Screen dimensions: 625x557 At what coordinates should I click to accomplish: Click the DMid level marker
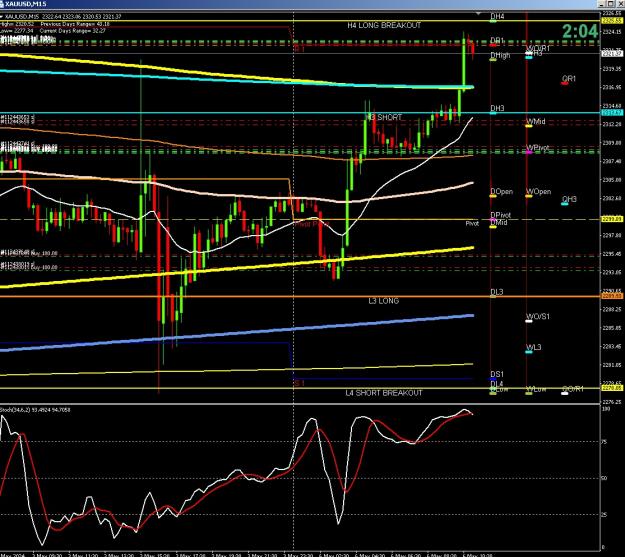point(499,222)
